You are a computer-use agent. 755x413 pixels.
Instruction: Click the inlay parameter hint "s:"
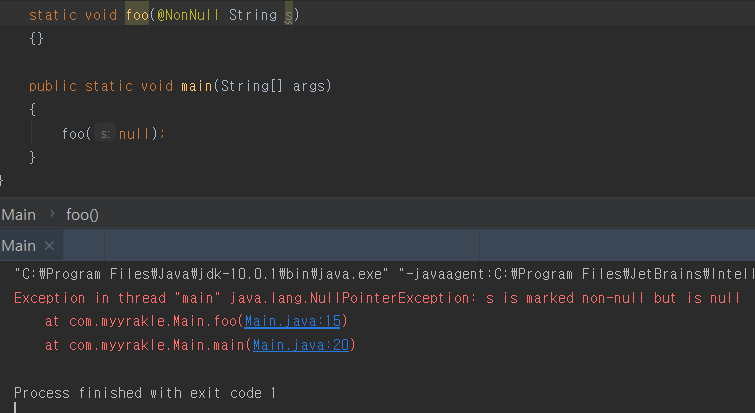(105, 134)
